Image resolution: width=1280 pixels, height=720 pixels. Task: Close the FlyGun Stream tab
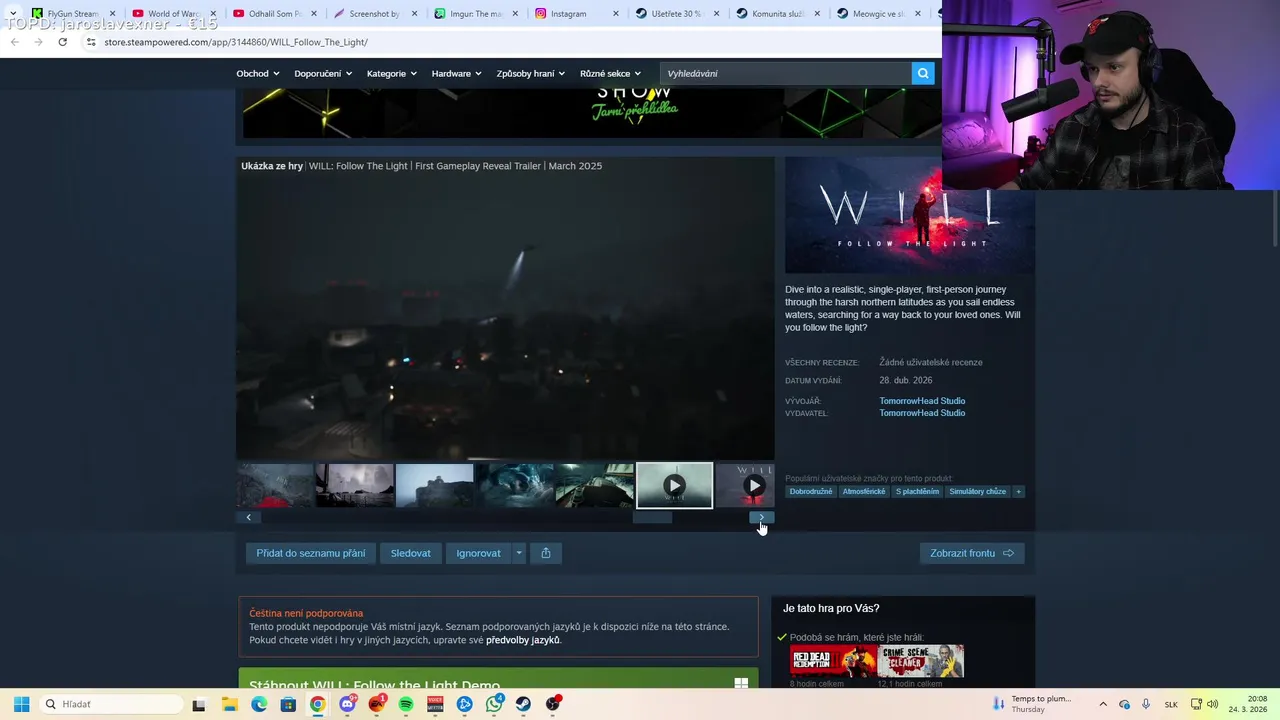tap(112, 14)
